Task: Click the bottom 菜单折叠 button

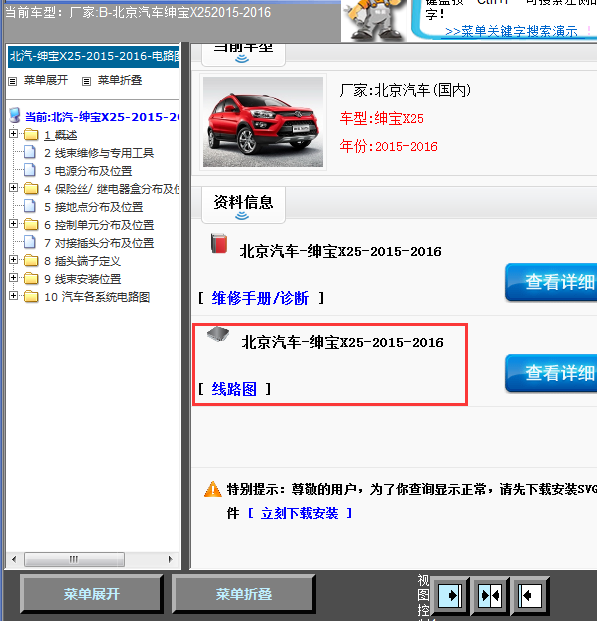Action: tap(244, 594)
